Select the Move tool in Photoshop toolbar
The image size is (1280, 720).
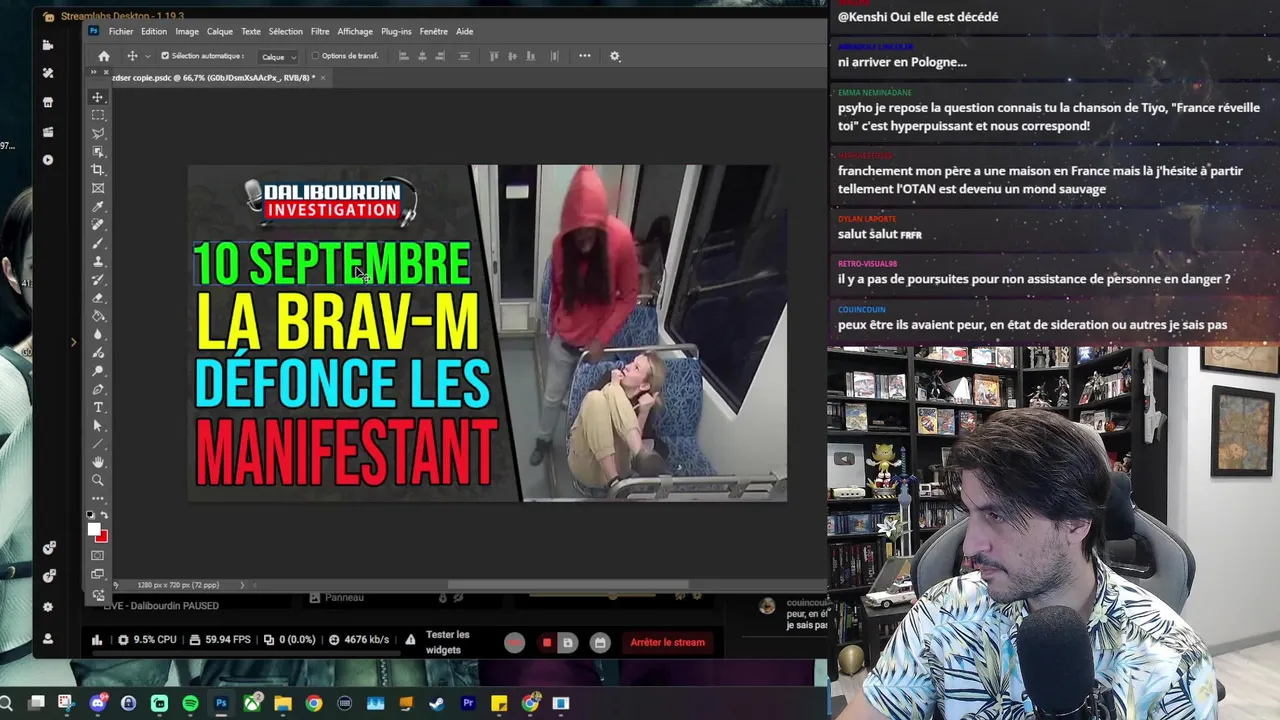98,97
